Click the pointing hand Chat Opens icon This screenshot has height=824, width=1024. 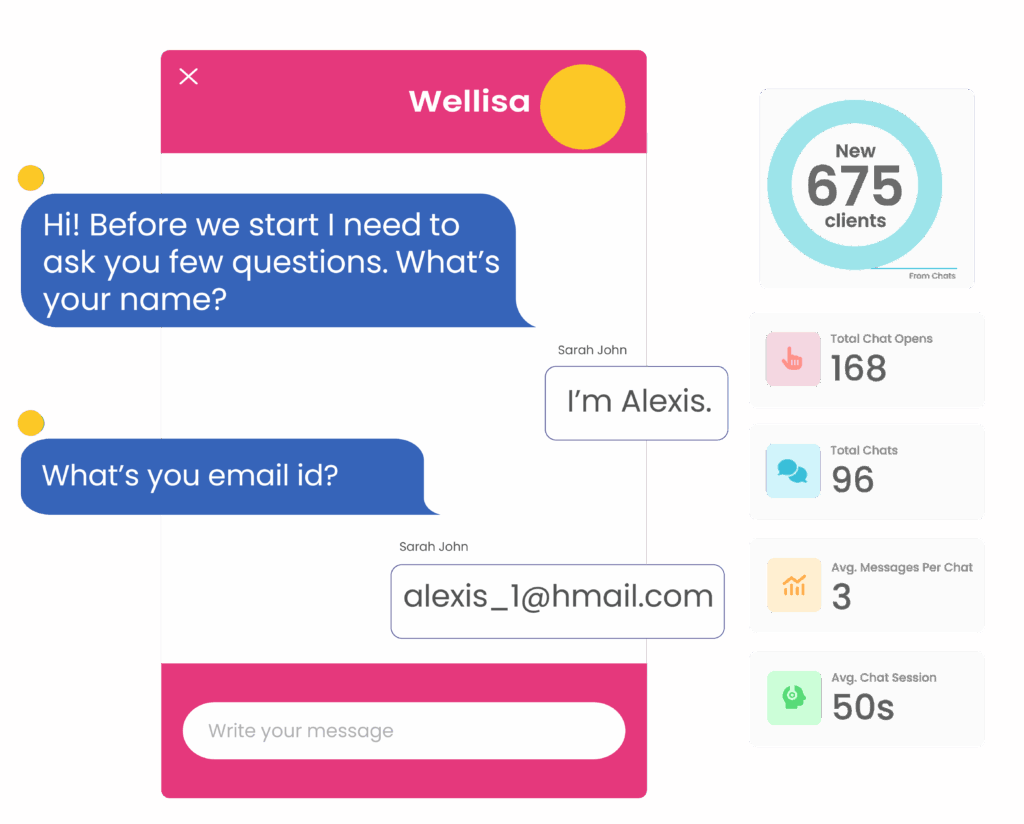click(x=791, y=359)
